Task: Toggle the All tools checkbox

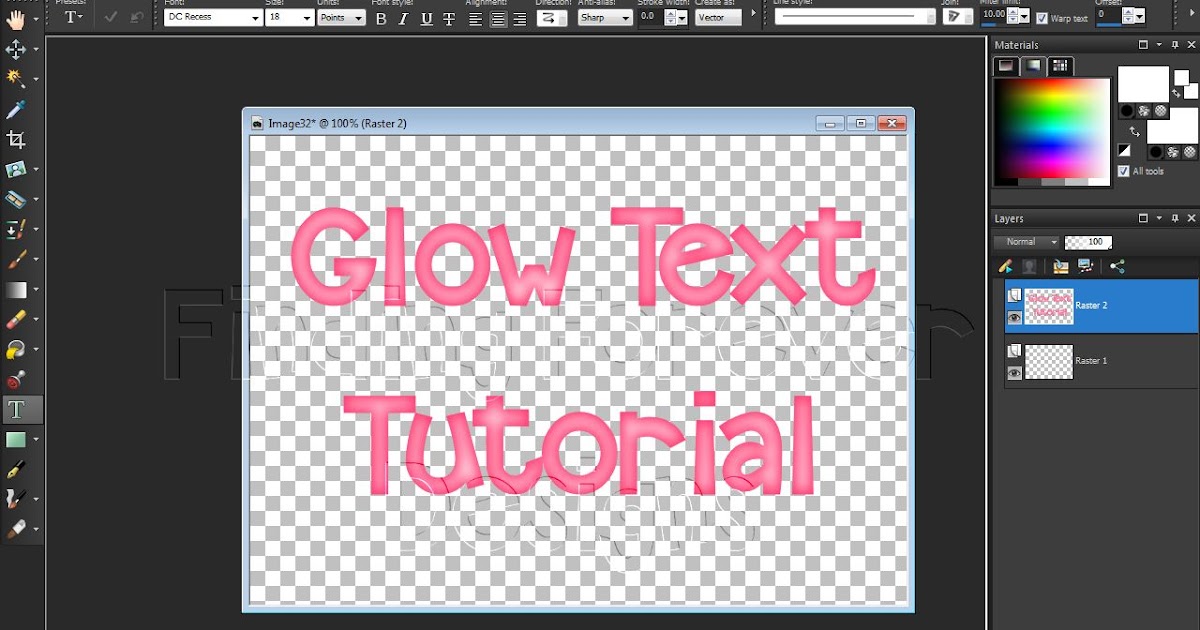Action: [1124, 170]
